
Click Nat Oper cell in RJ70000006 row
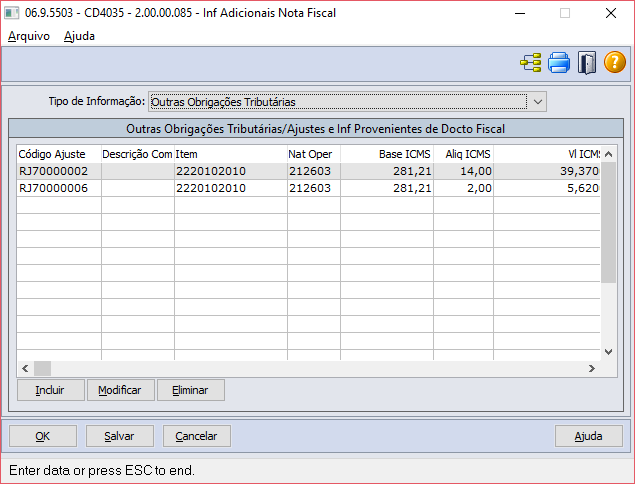(314, 188)
